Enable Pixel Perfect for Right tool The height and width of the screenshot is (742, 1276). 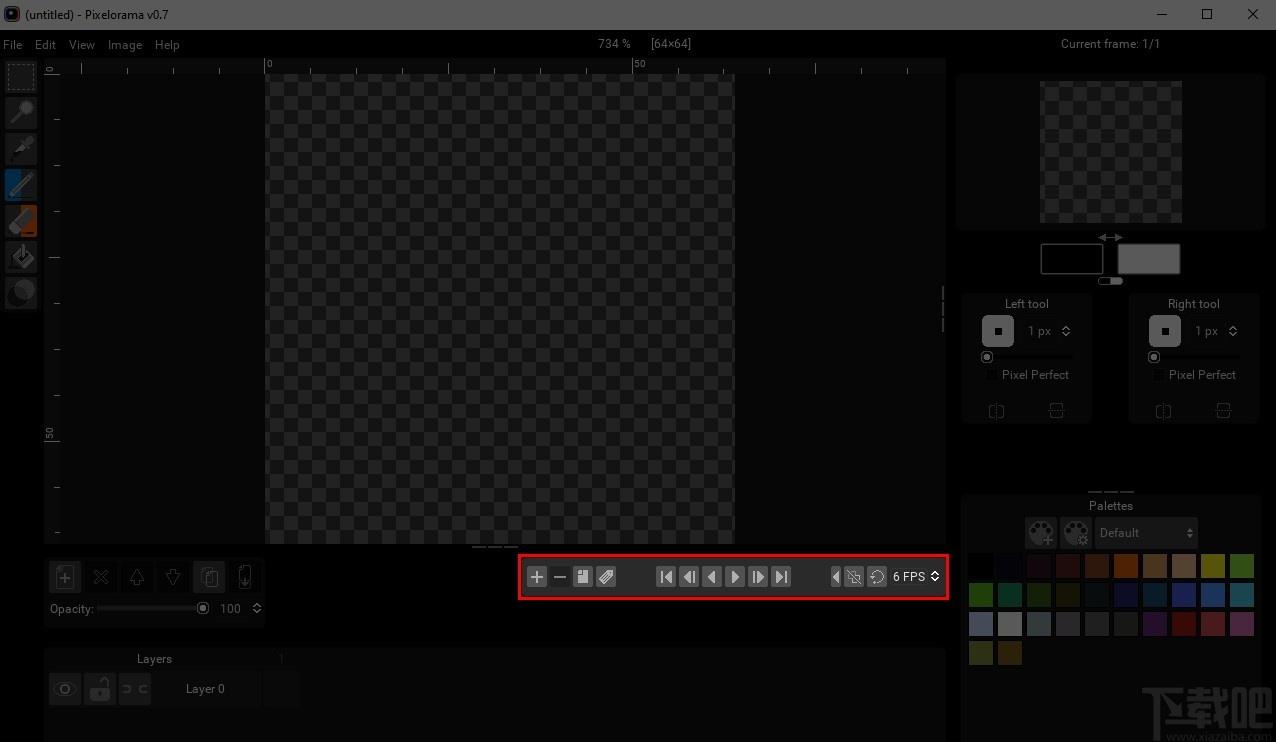(1158, 375)
